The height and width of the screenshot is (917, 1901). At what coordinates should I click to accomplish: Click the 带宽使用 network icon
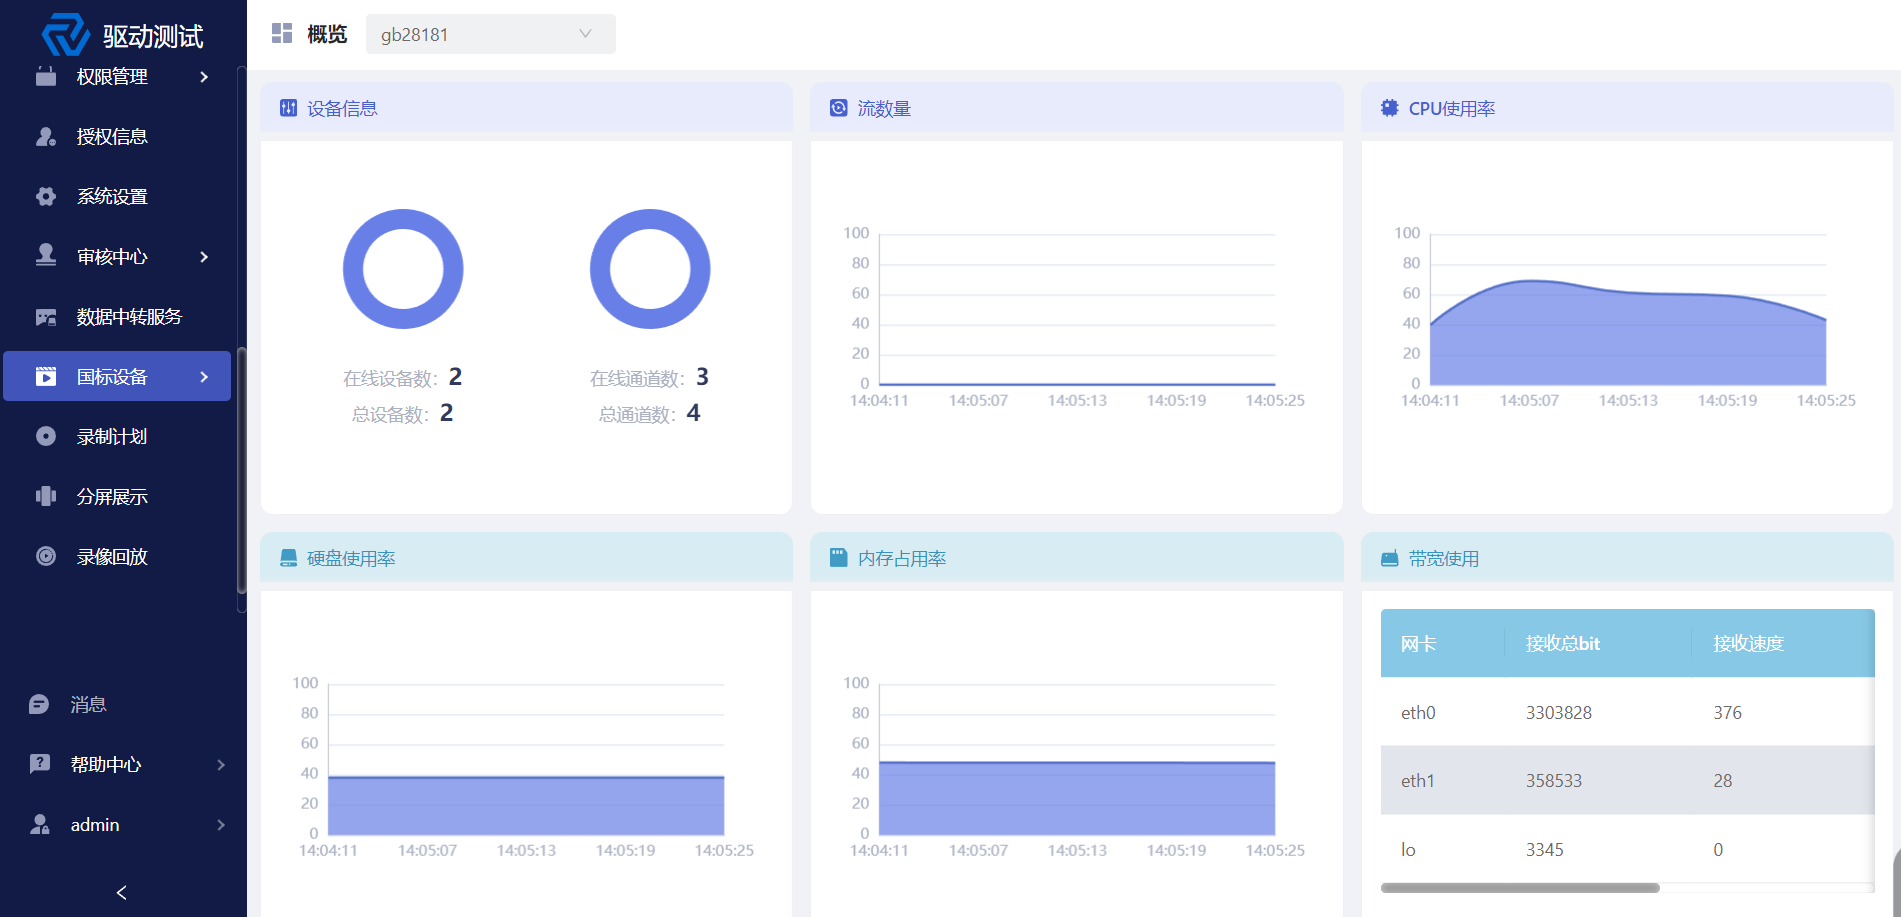coord(1390,558)
